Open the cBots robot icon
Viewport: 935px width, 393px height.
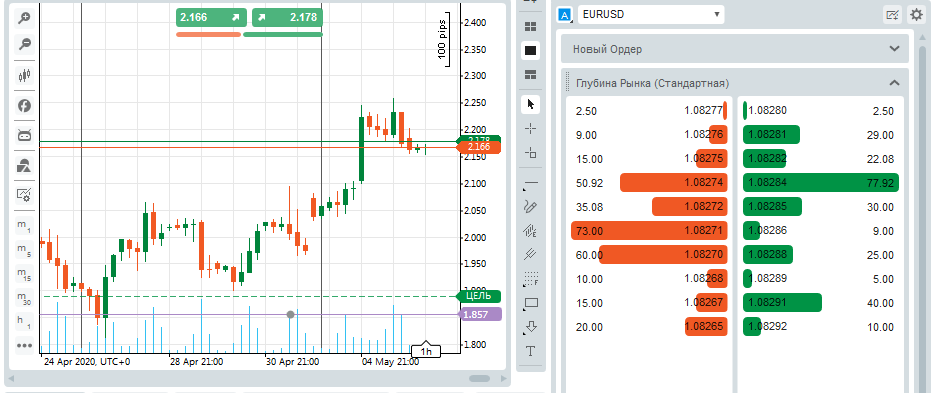(x=24, y=135)
